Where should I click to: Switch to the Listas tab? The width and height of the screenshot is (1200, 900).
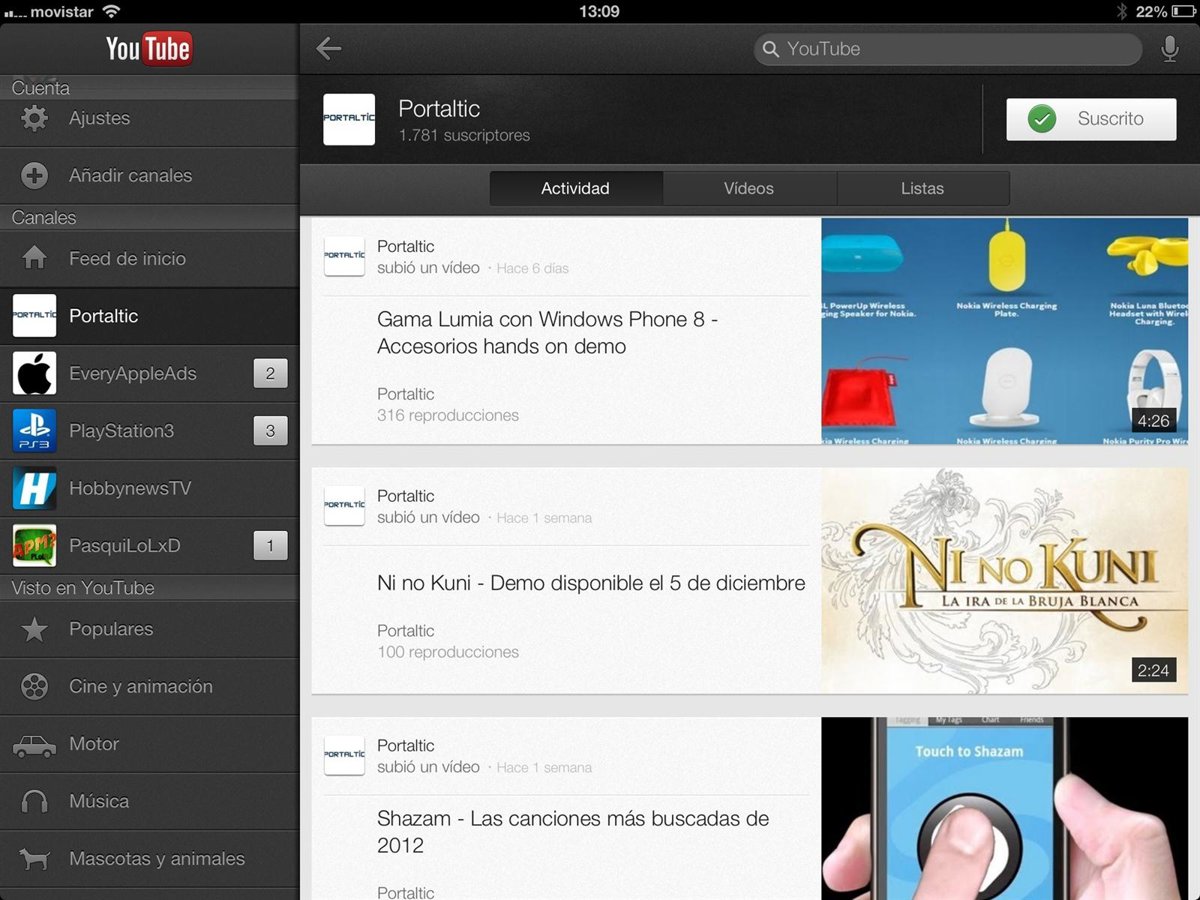pos(922,188)
